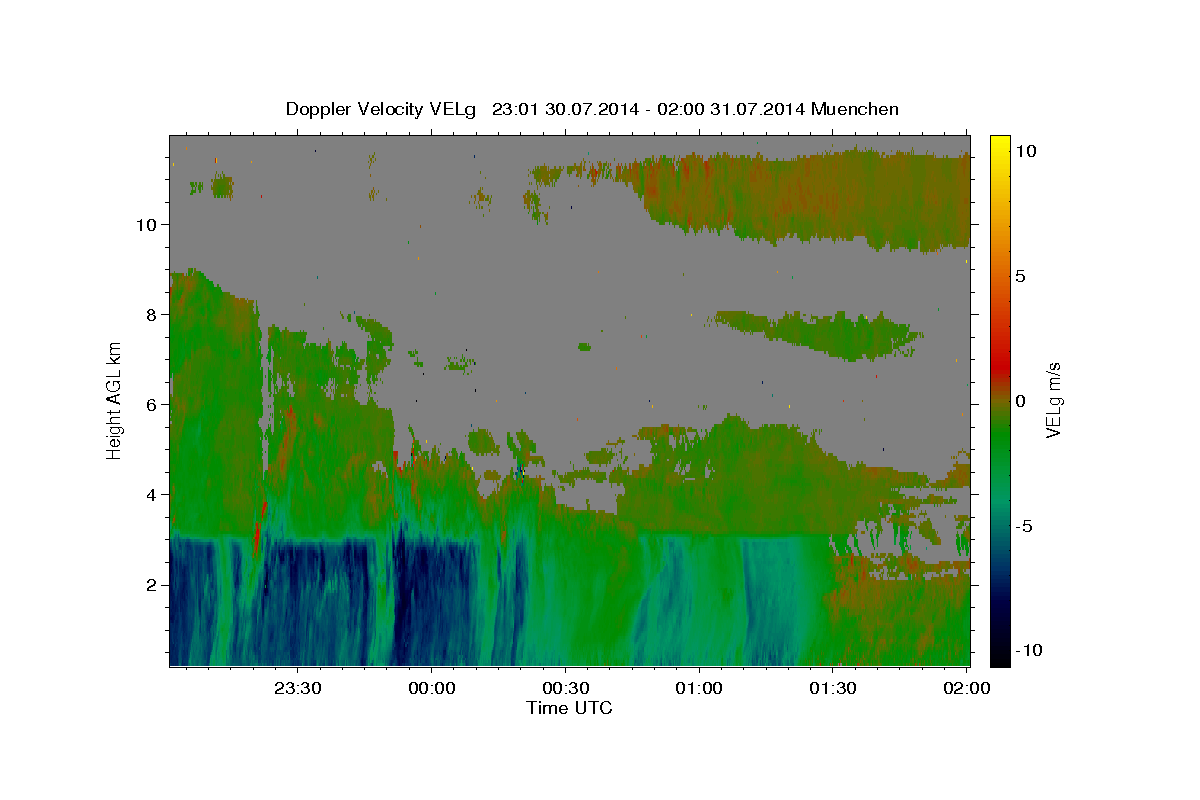Click the '00:30' time tick label

coord(565,689)
